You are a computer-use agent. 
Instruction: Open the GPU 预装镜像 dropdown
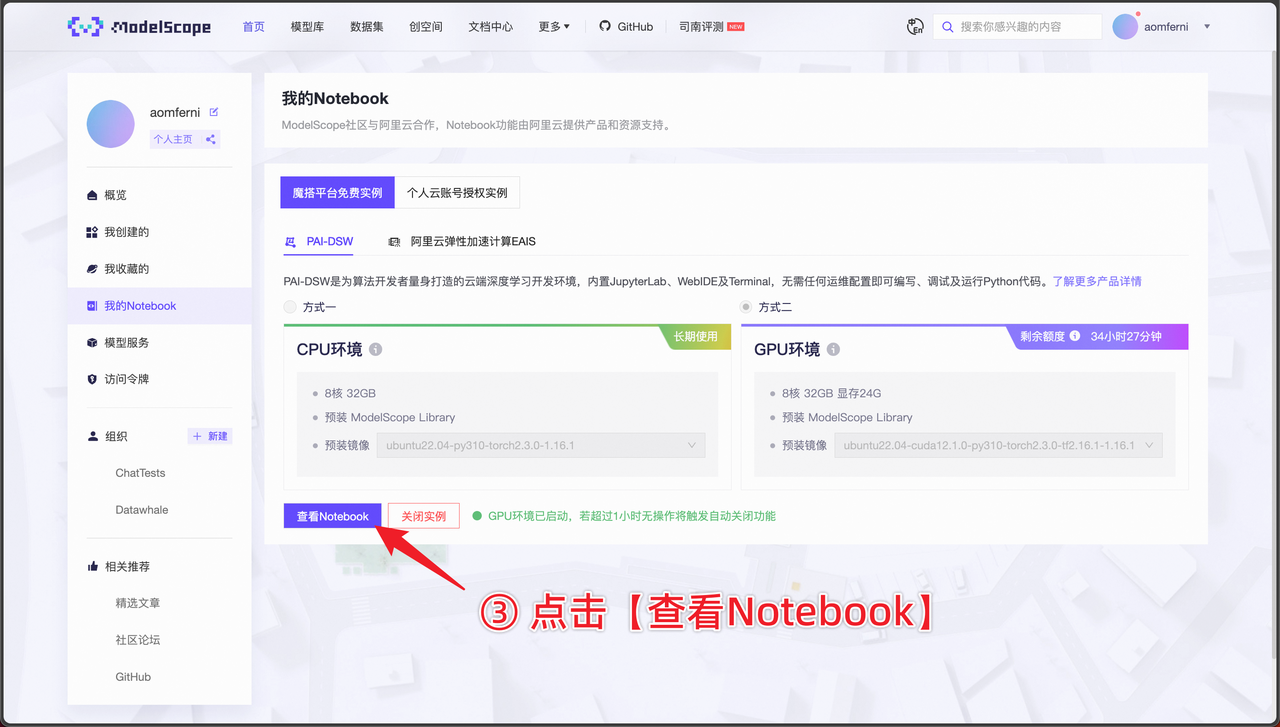pos(998,445)
